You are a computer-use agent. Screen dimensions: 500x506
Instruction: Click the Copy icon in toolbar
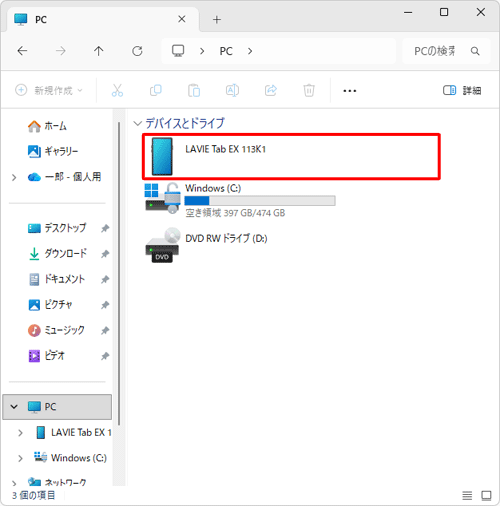point(156,90)
